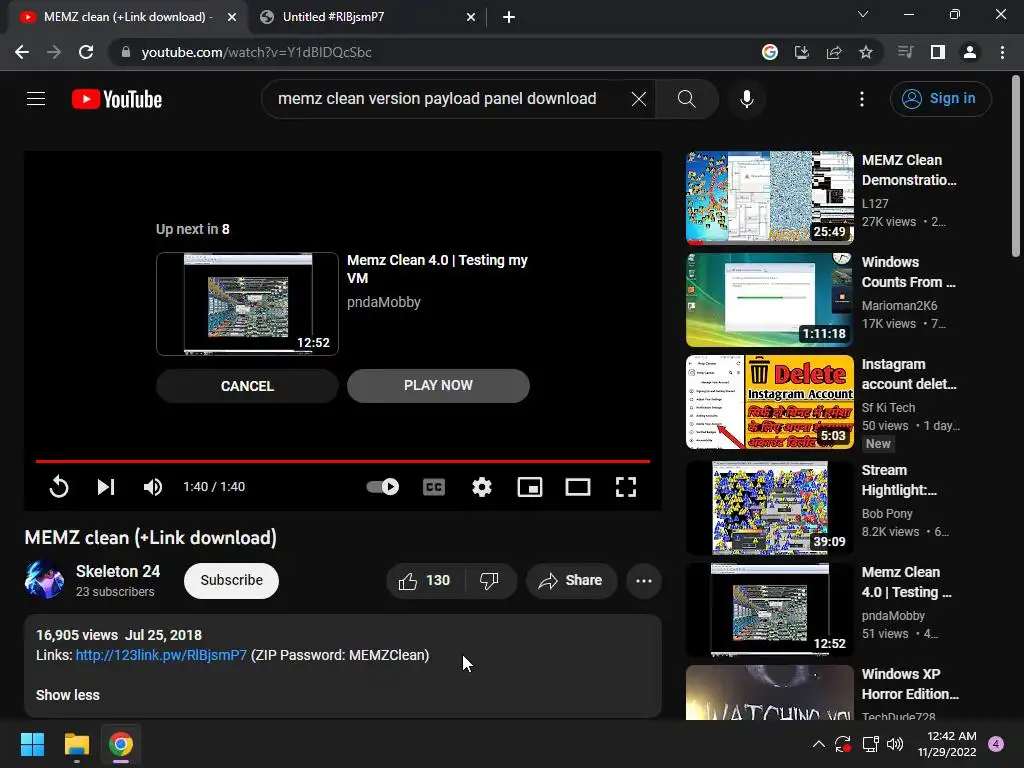Screen dimensions: 1024x768
Task: Open Skeleton 24 channel name
Action: pos(118,571)
